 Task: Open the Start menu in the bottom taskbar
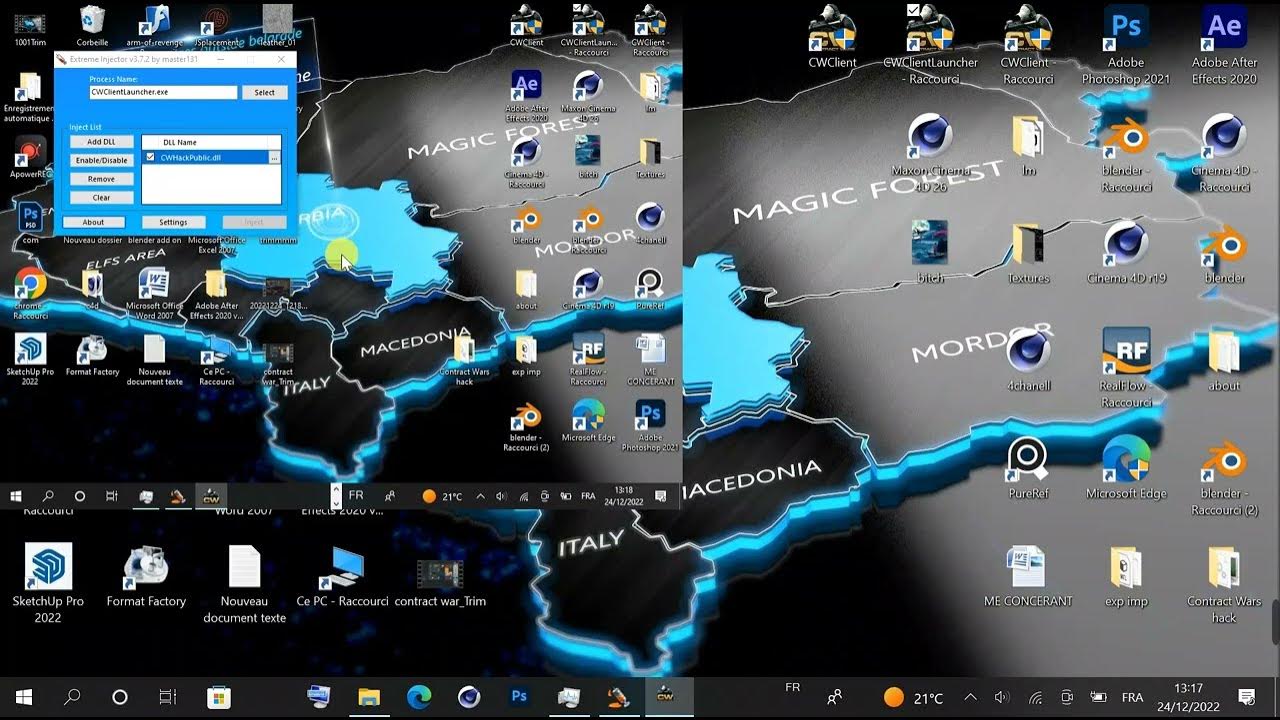[x=24, y=697]
